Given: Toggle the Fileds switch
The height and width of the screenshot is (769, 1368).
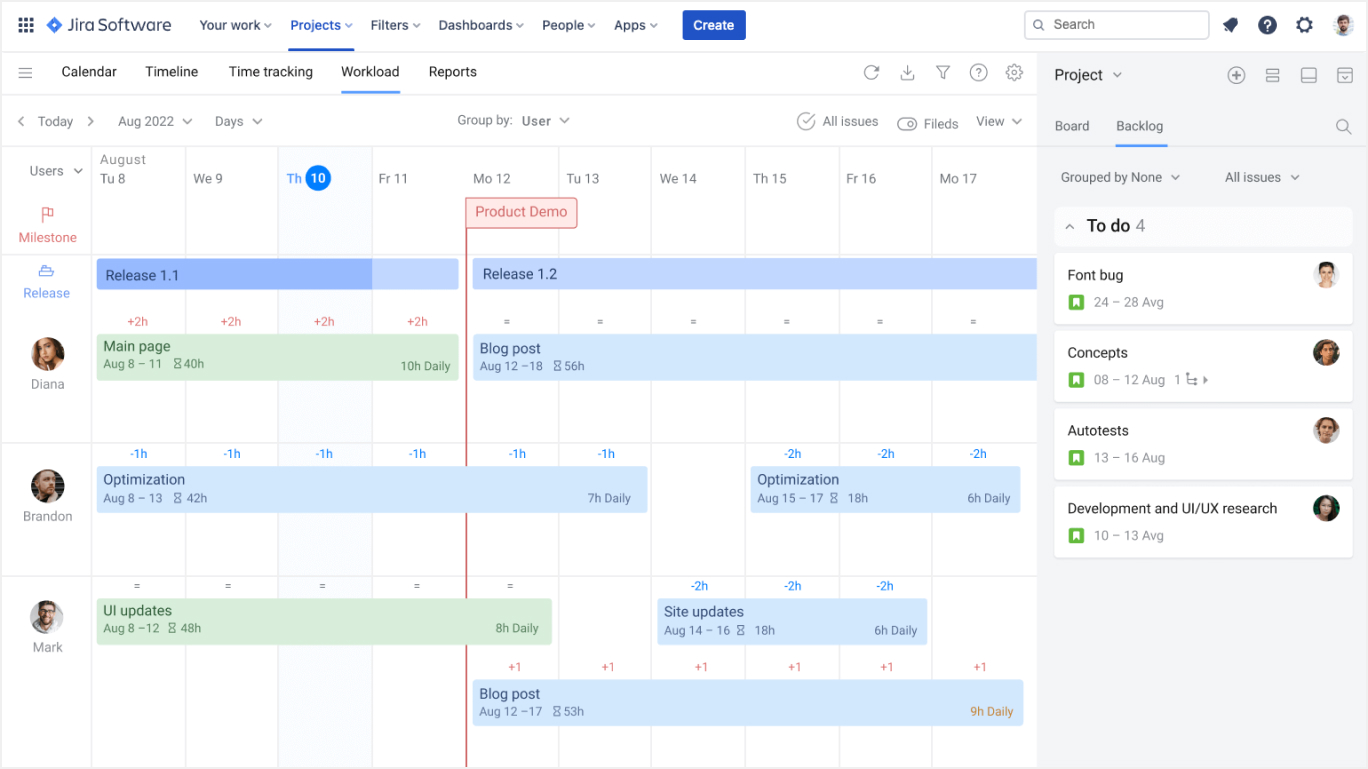Looking at the screenshot, I should pyautogui.click(x=907, y=124).
